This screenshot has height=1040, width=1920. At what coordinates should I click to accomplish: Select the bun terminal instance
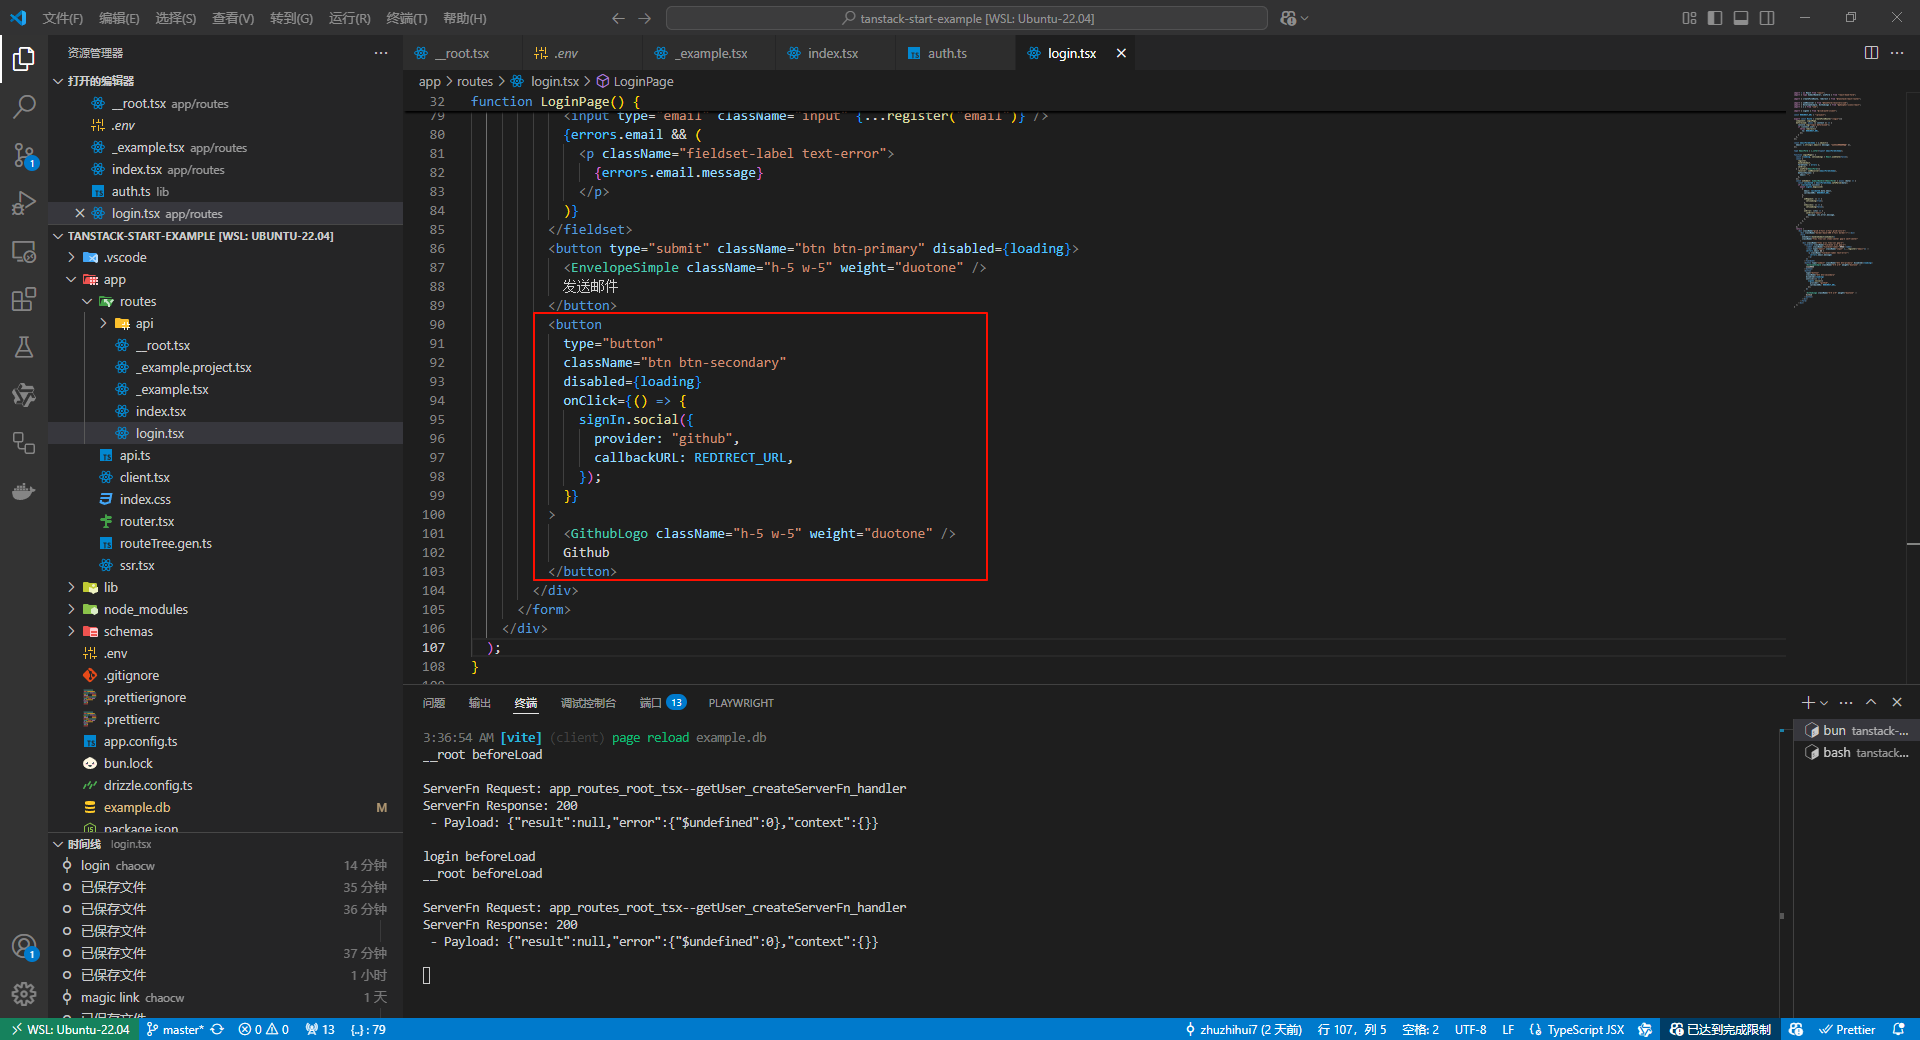[x=1856, y=731]
